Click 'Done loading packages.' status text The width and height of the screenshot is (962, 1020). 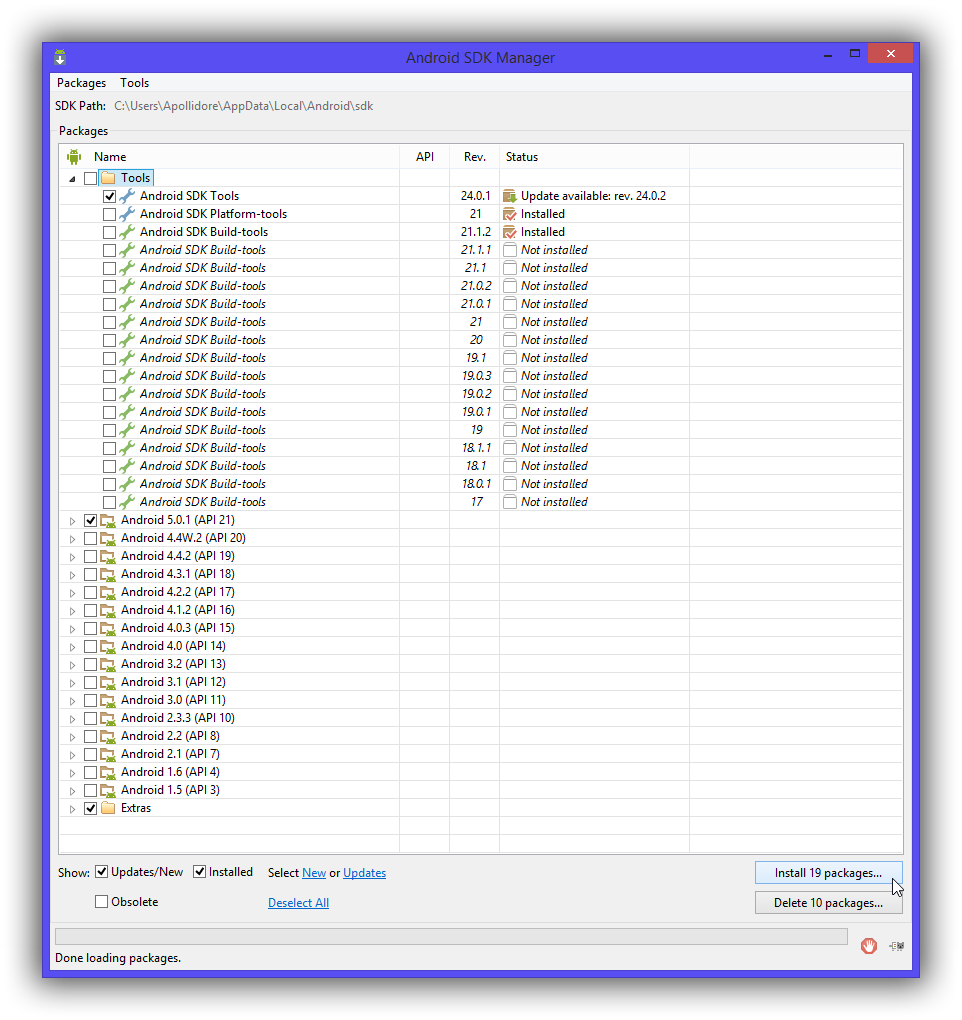click(118, 958)
